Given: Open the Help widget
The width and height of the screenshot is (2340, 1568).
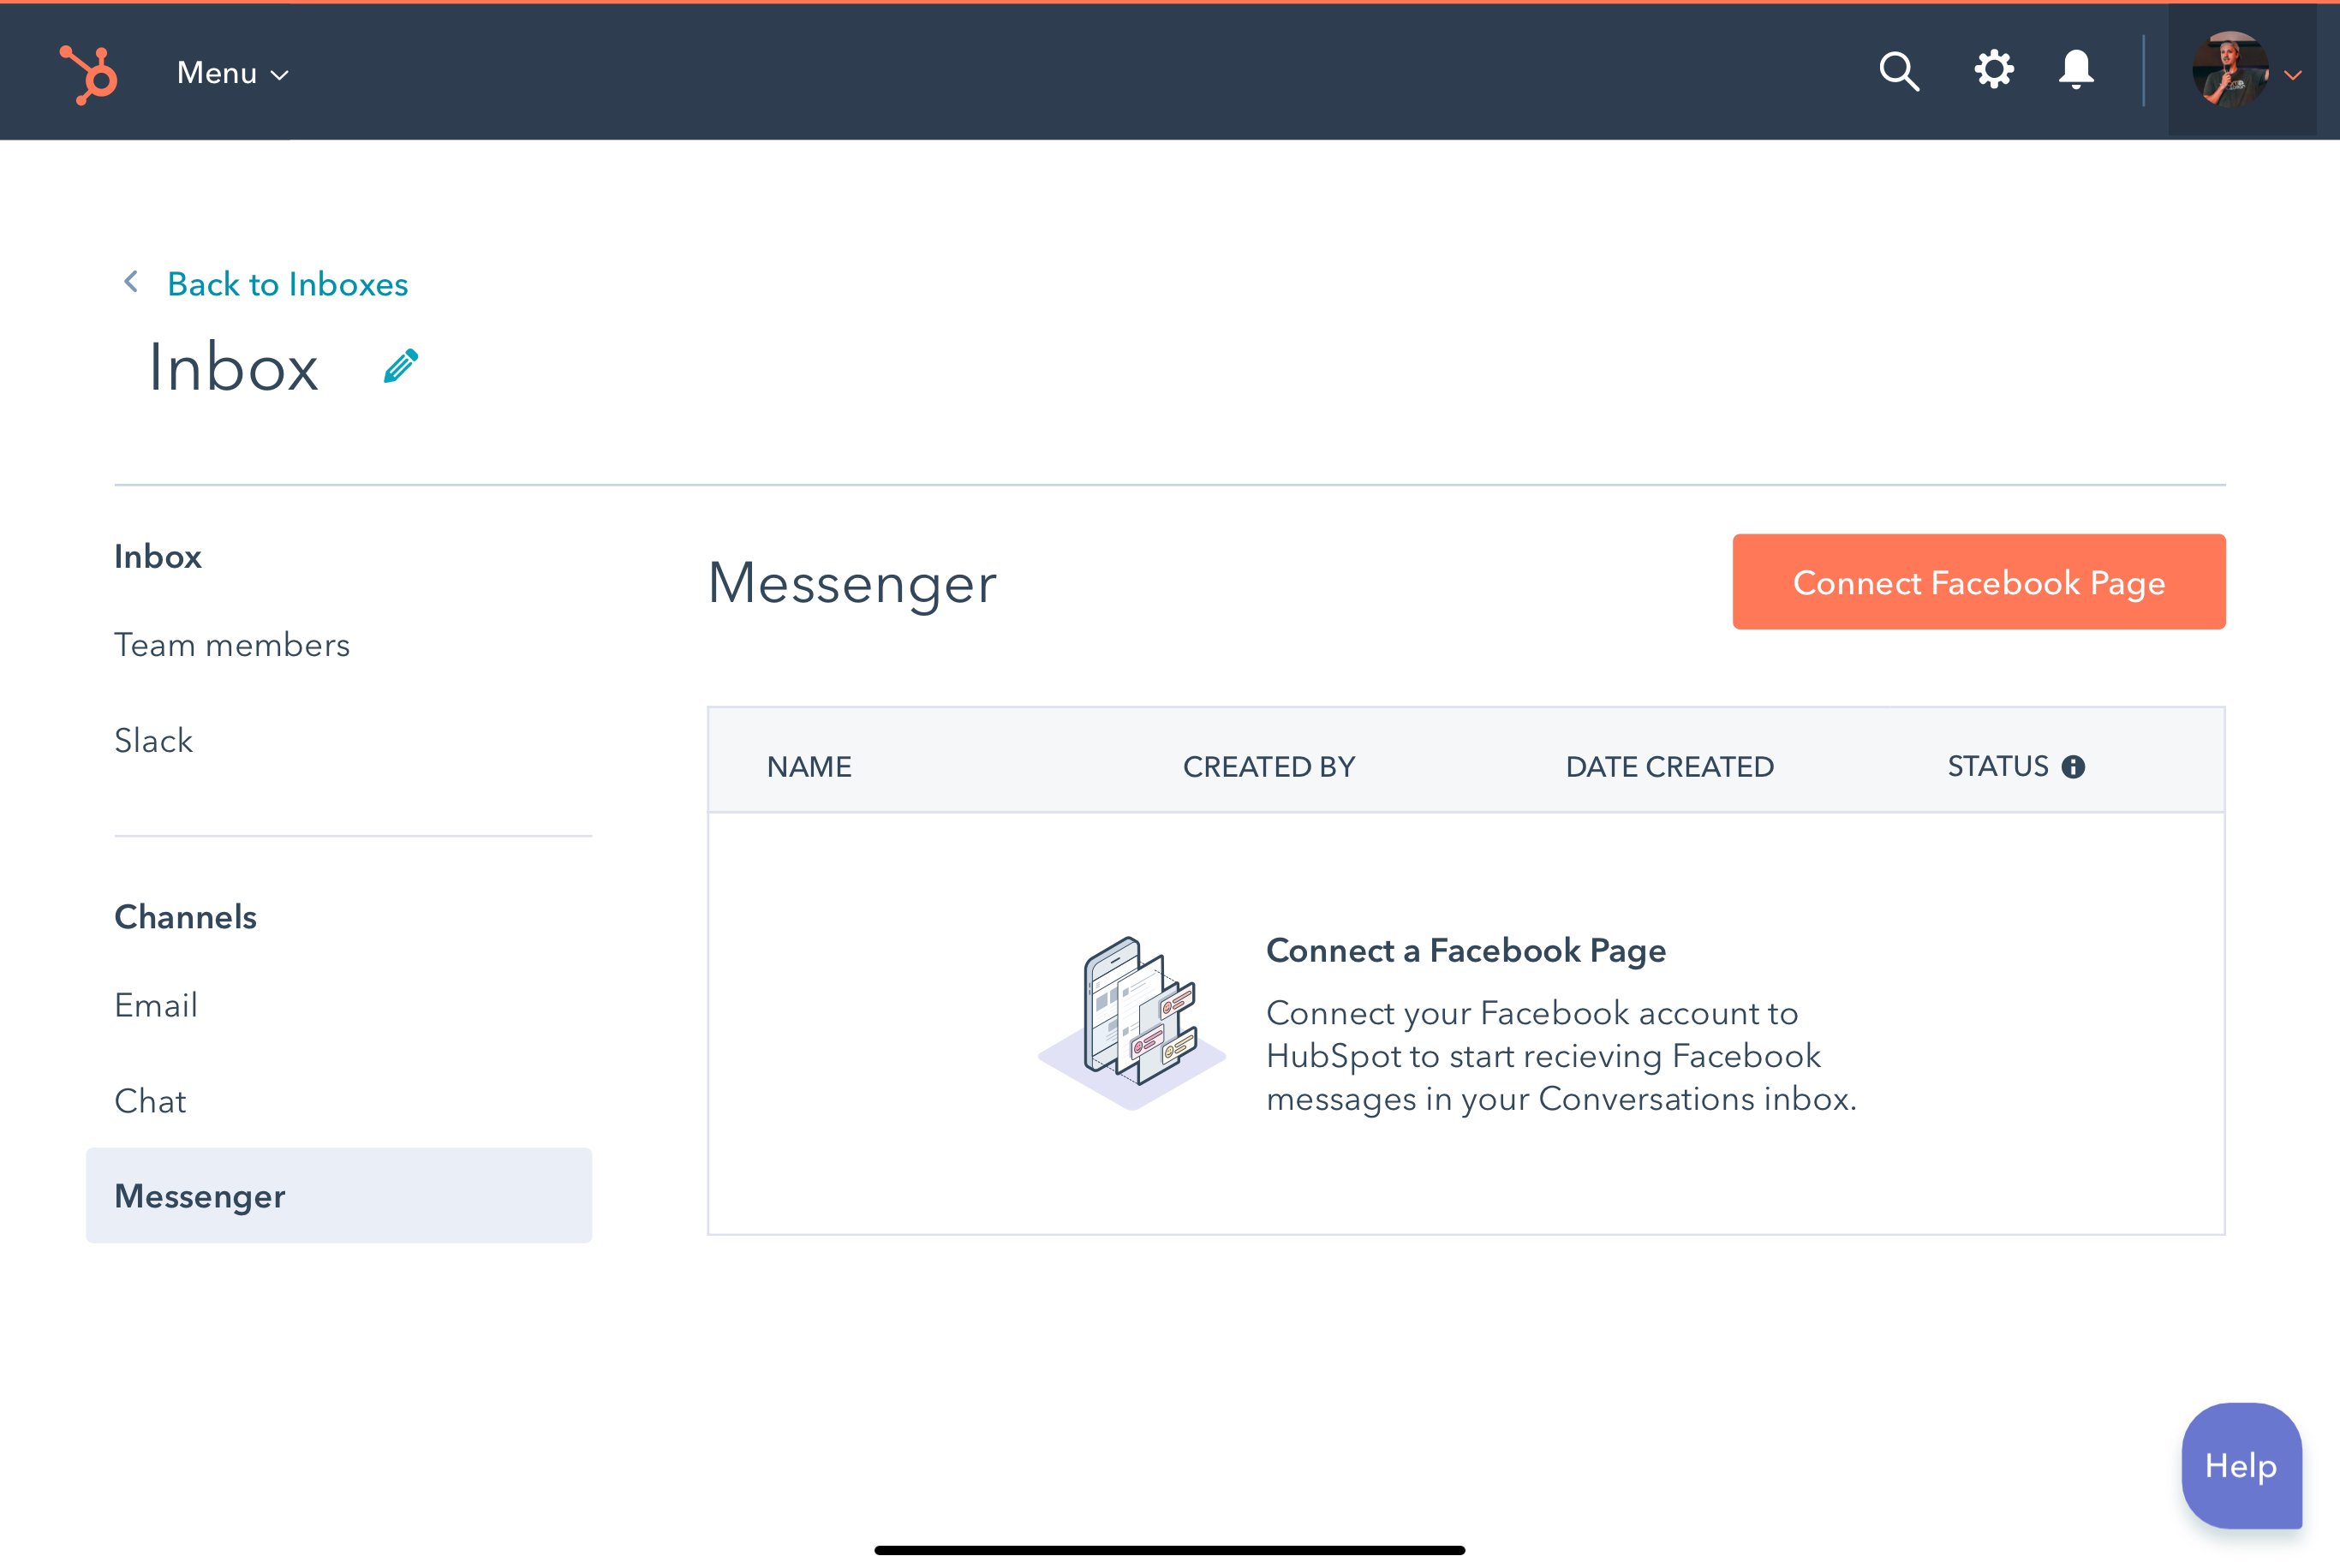Looking at the screenshot, I should coord(2241,1465).
